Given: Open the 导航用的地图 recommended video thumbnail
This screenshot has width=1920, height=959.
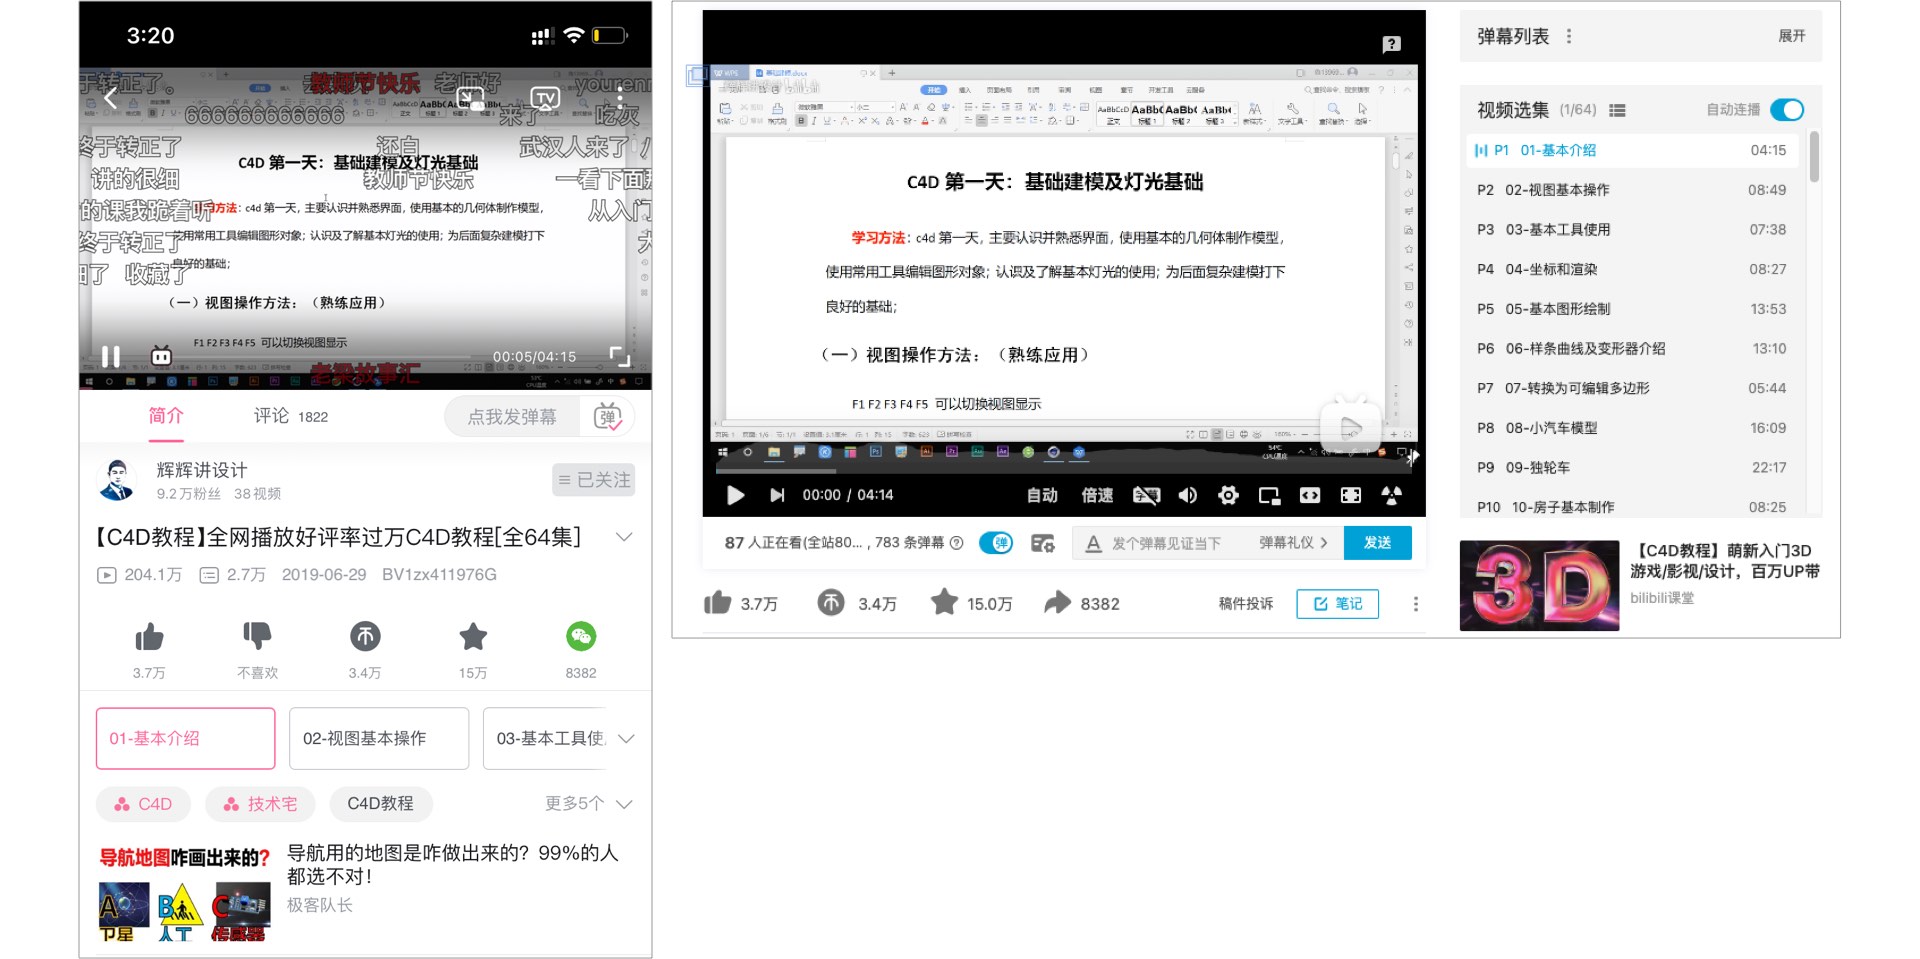Looking at the screenshot, I should pyautogui.click(x=185, y=894).
